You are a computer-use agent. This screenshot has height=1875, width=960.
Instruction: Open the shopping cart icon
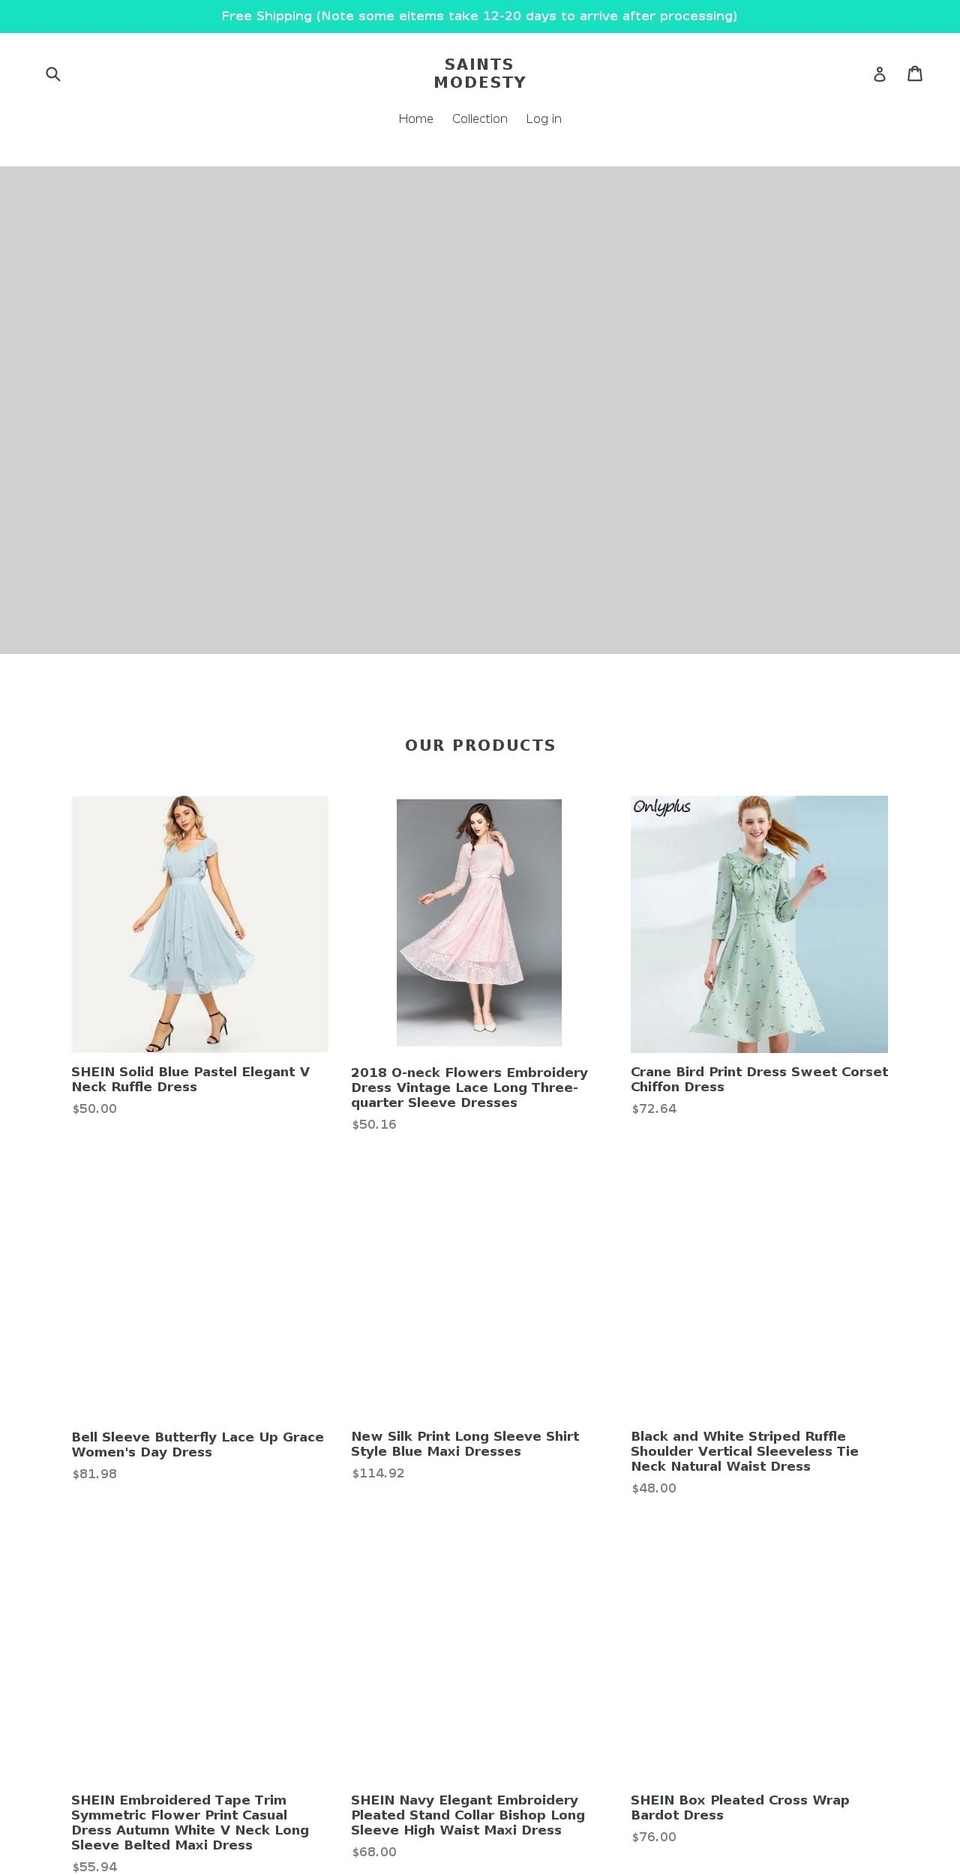pyautogui.click(x=915, y=73)
